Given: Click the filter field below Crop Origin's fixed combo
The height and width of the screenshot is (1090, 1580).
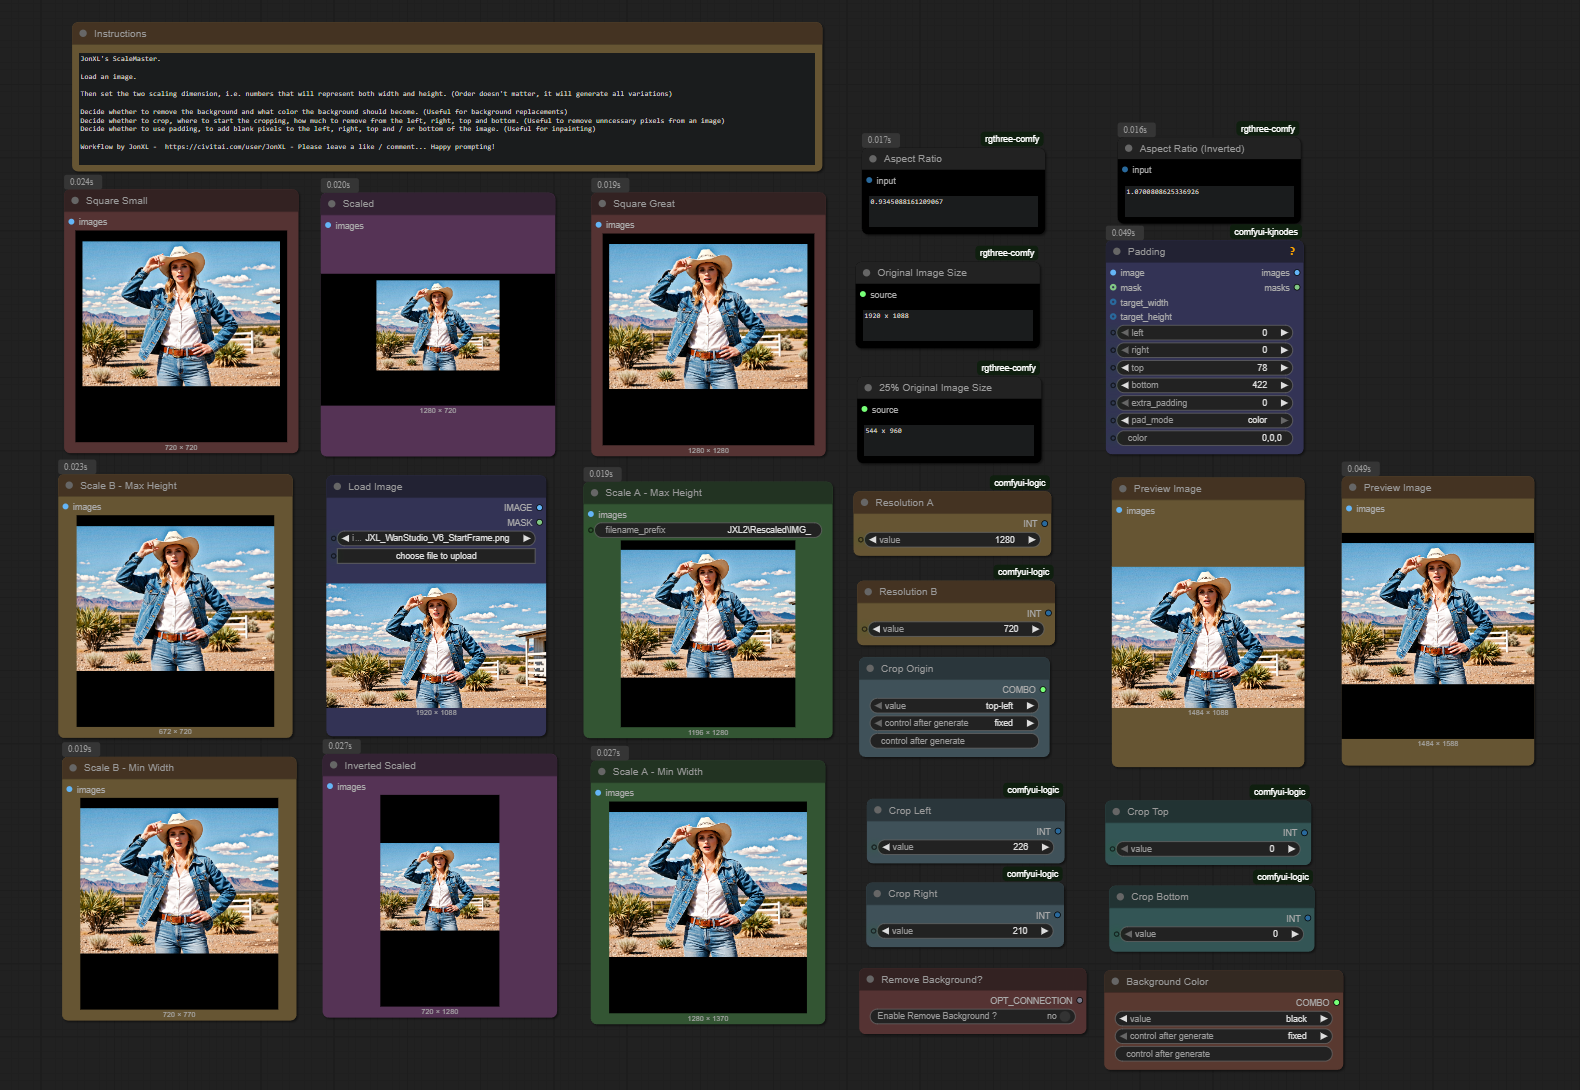Looking at the screenshot, I should point(954,741).
